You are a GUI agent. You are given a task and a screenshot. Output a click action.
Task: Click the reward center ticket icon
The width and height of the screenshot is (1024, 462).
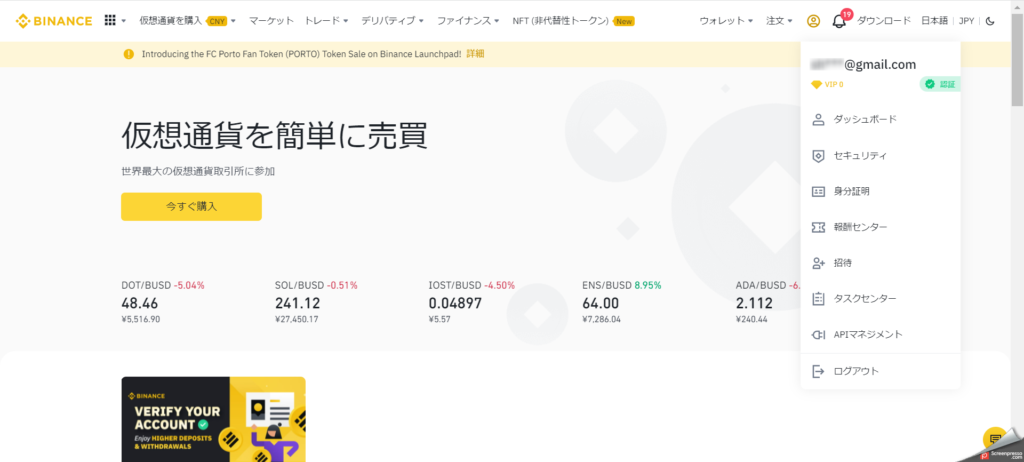point(818,227)
